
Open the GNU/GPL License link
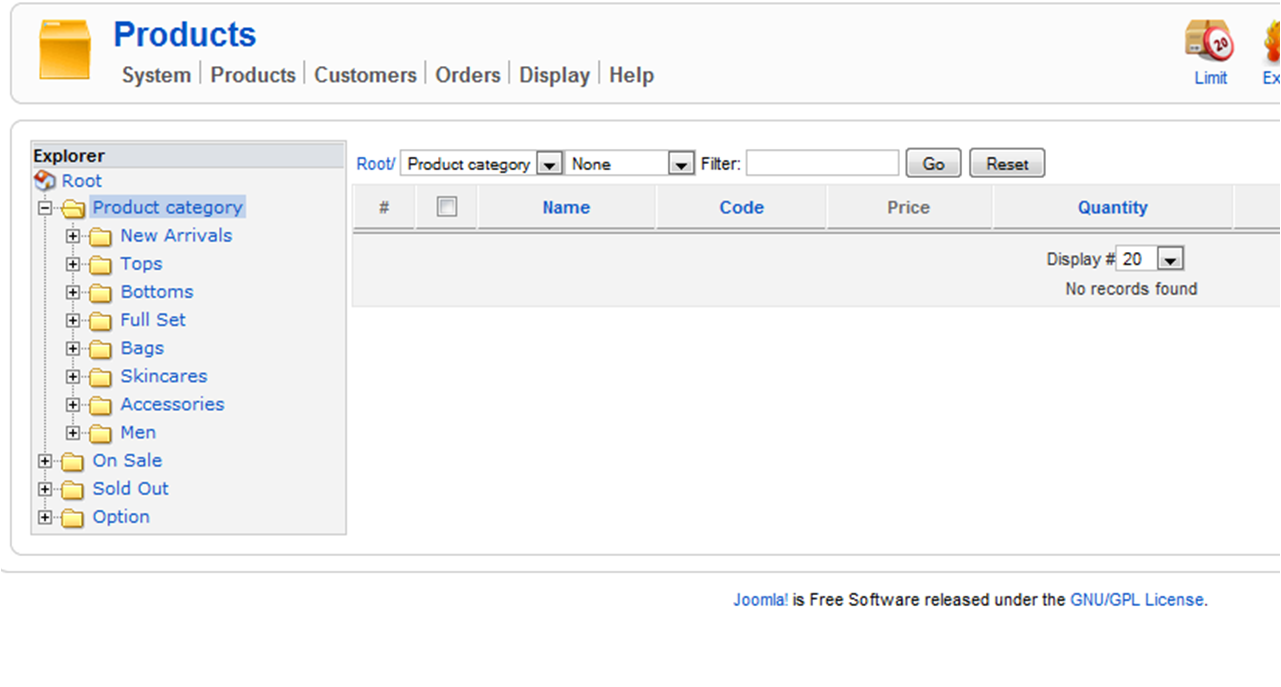[x=1137, y=600]
